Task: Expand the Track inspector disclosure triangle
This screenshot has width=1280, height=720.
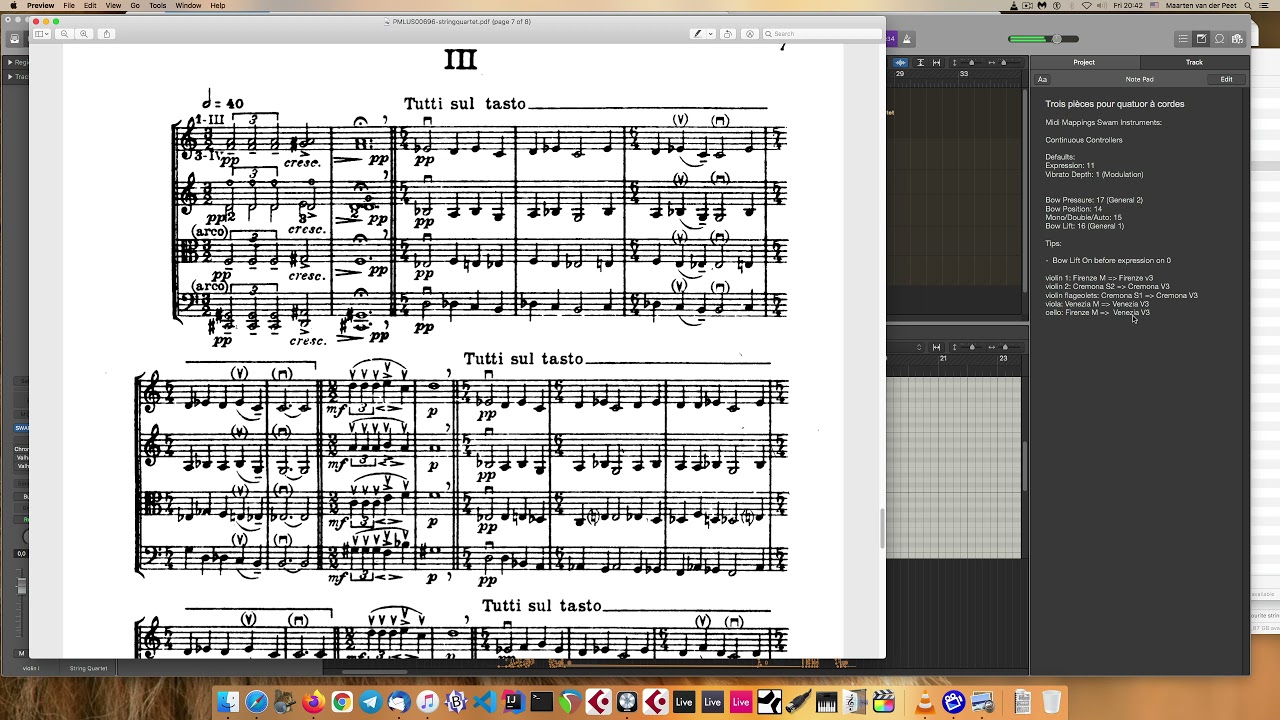Action: (x=10, y=76)
